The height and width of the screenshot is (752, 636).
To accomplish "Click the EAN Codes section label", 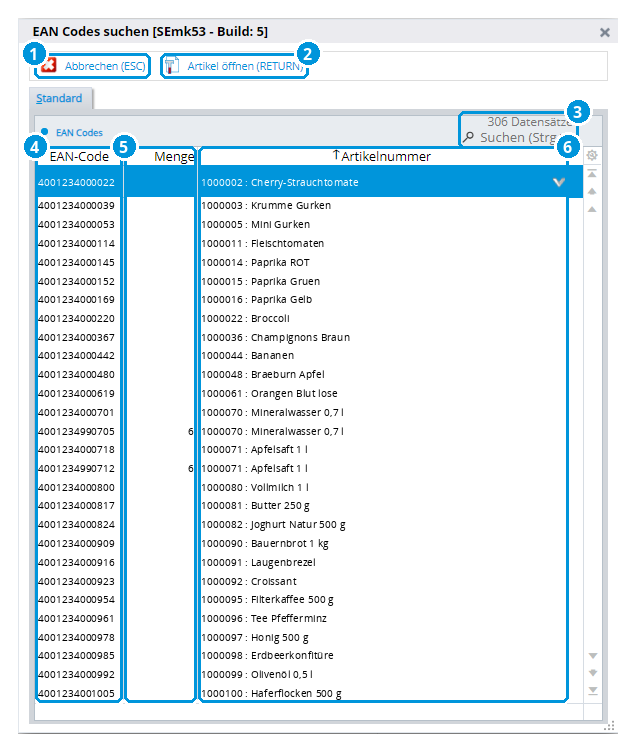I will point(79,133).
